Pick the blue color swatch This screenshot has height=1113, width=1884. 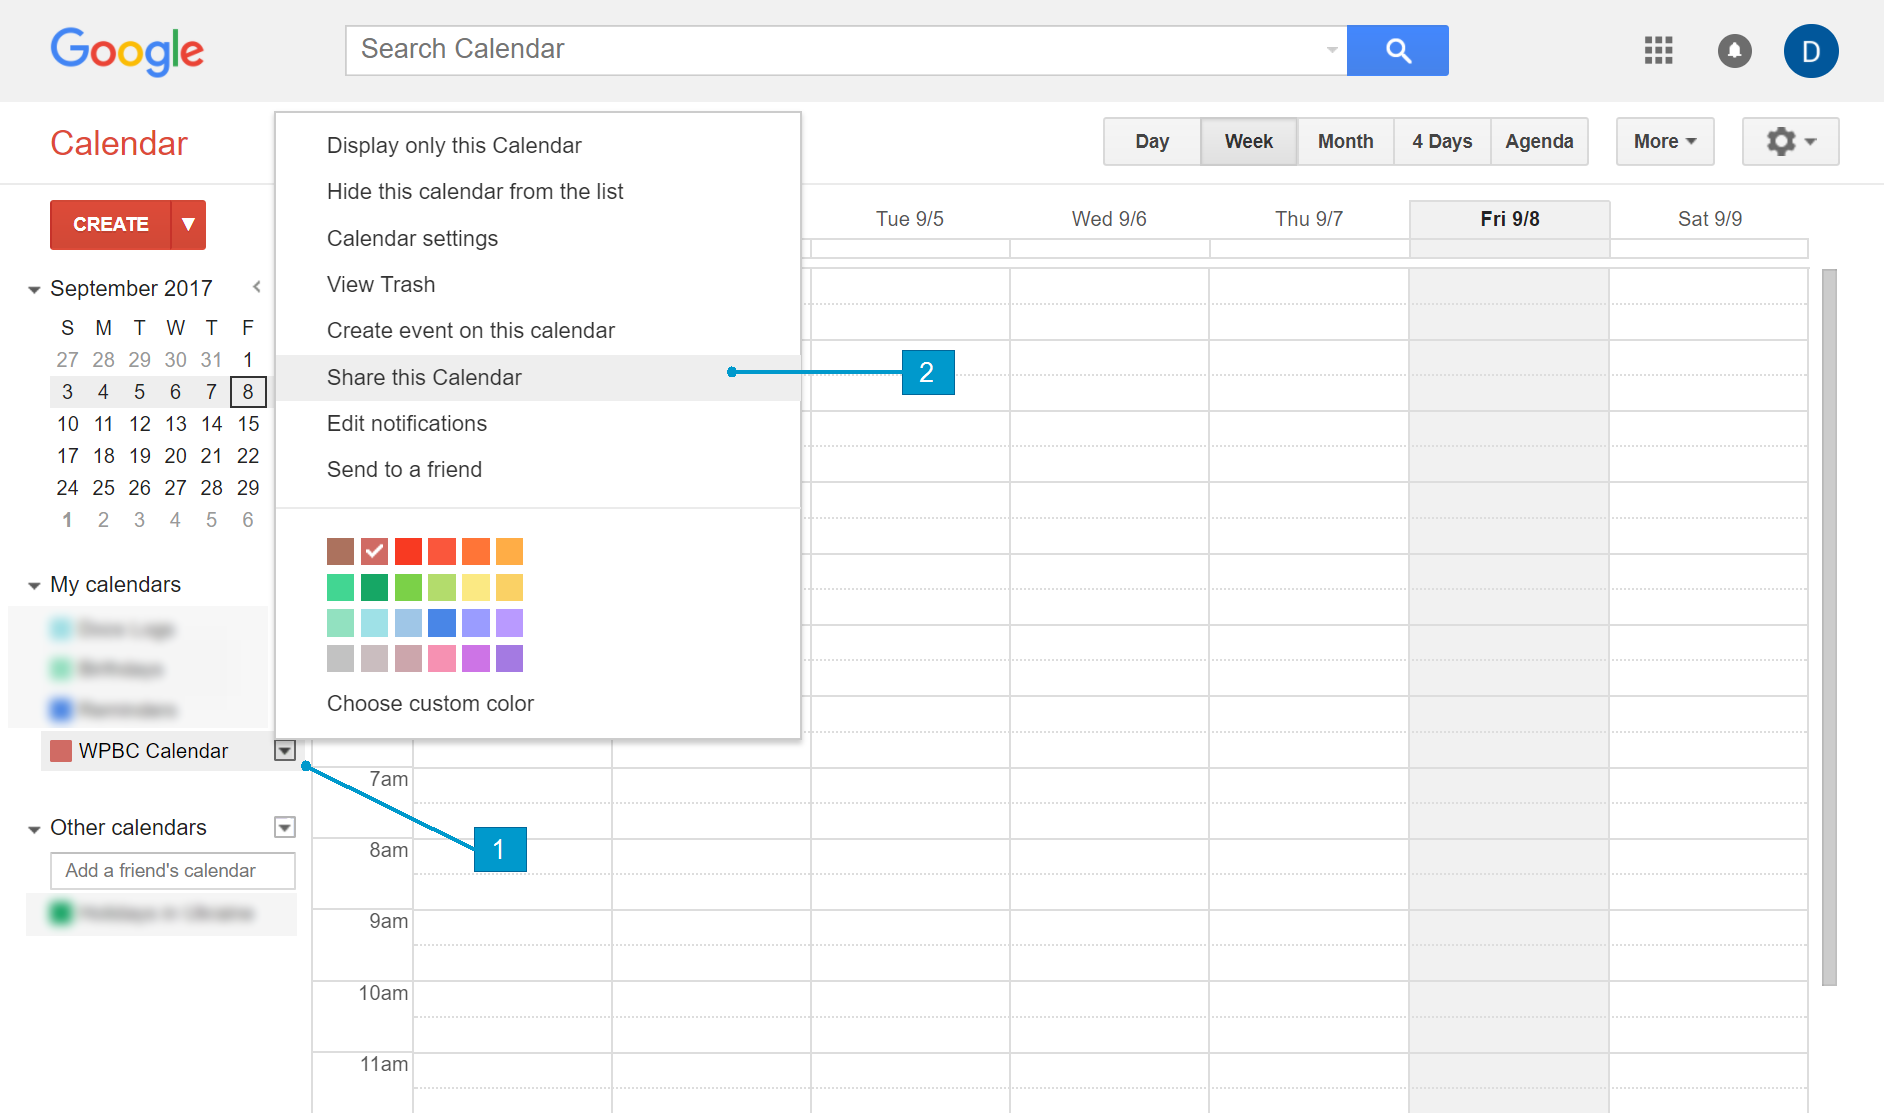442,623
